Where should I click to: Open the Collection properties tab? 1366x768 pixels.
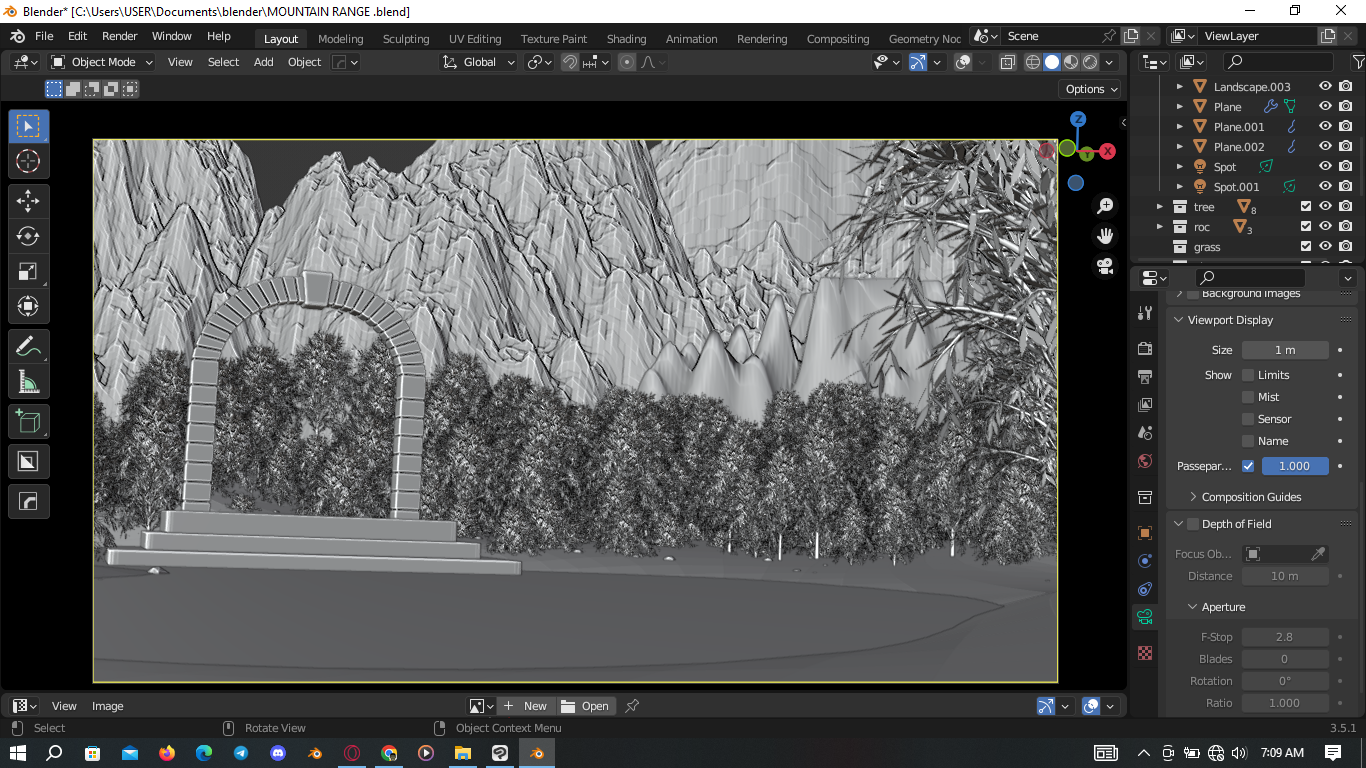coord(1145,497)
